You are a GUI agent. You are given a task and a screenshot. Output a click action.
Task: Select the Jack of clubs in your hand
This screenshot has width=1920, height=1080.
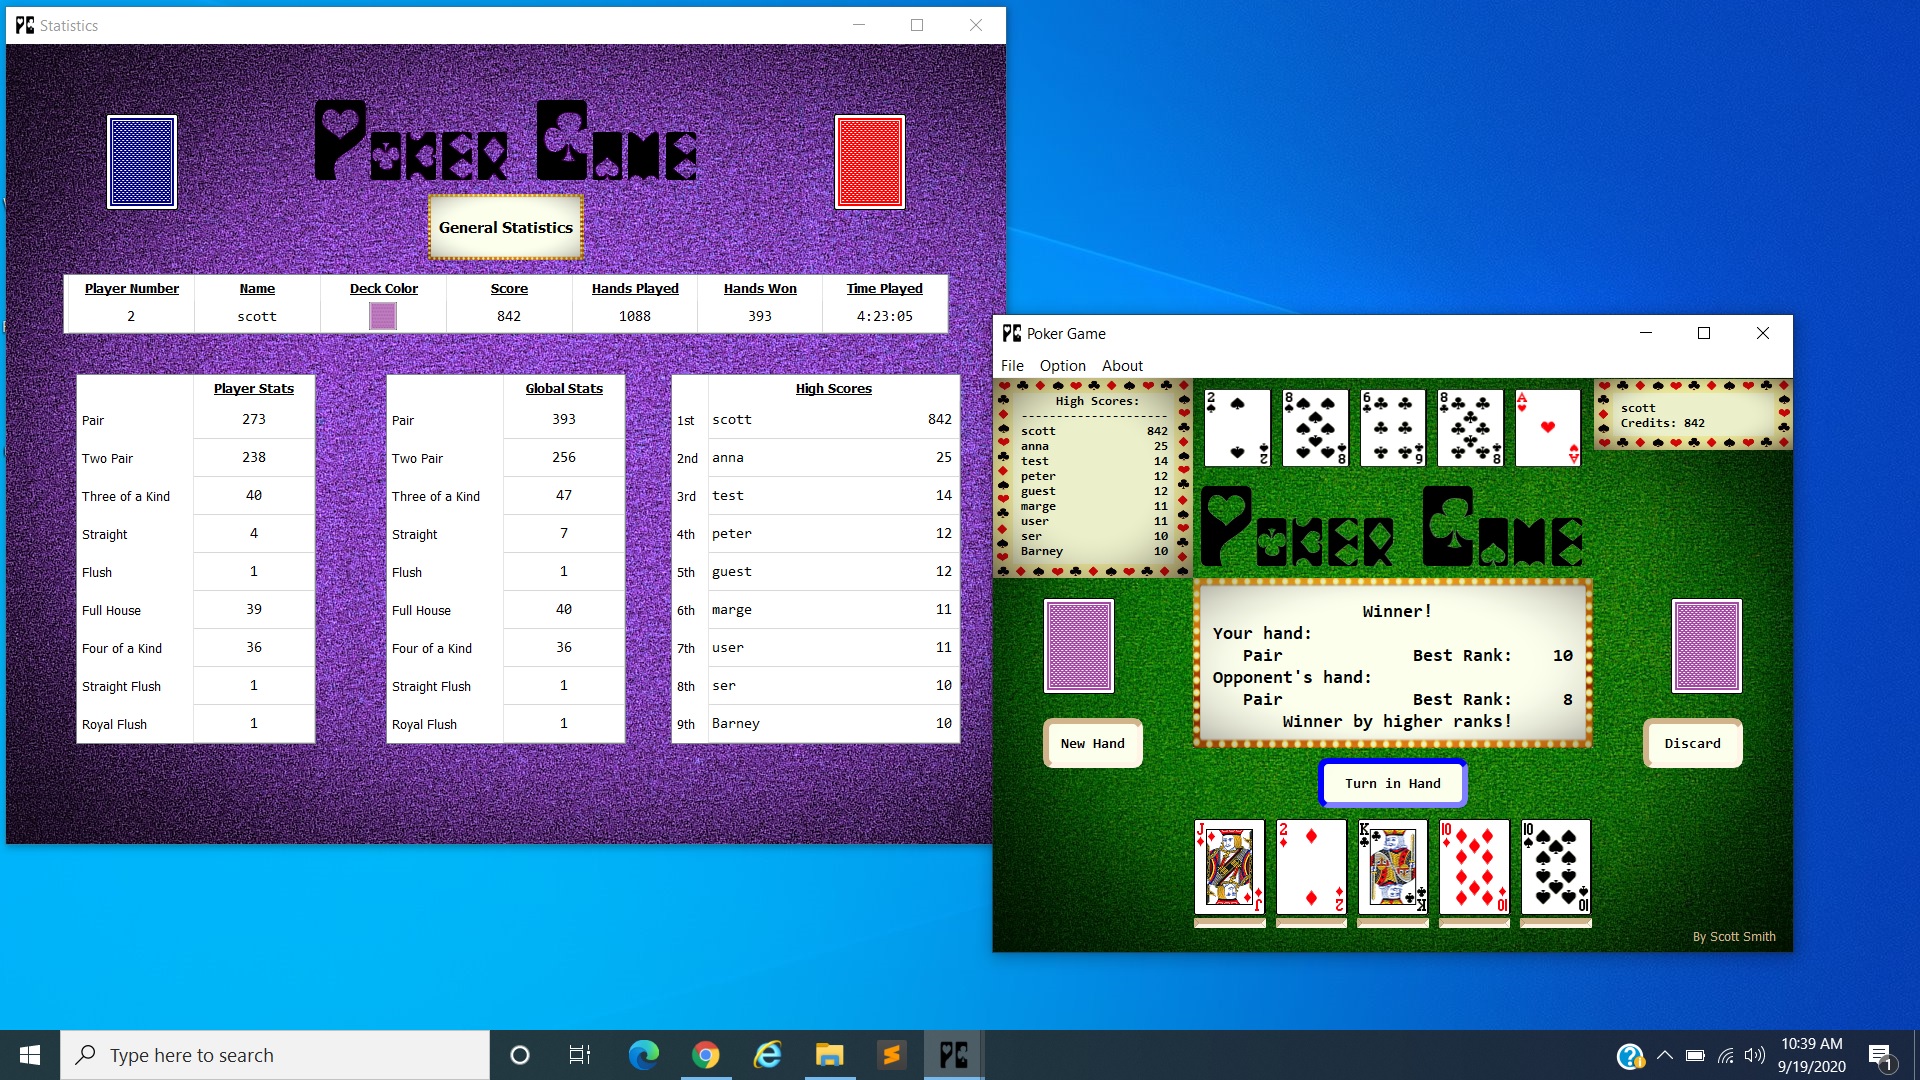(1229, 868)
